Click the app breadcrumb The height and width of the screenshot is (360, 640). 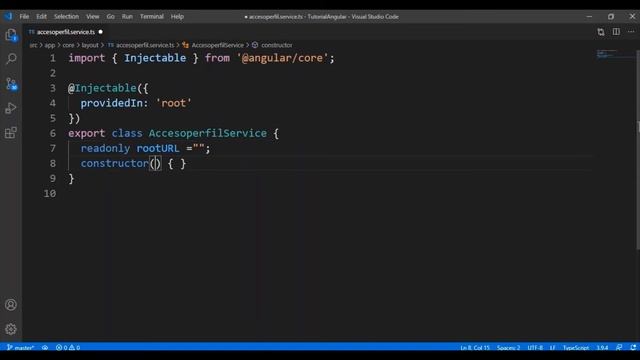(50, 45)
